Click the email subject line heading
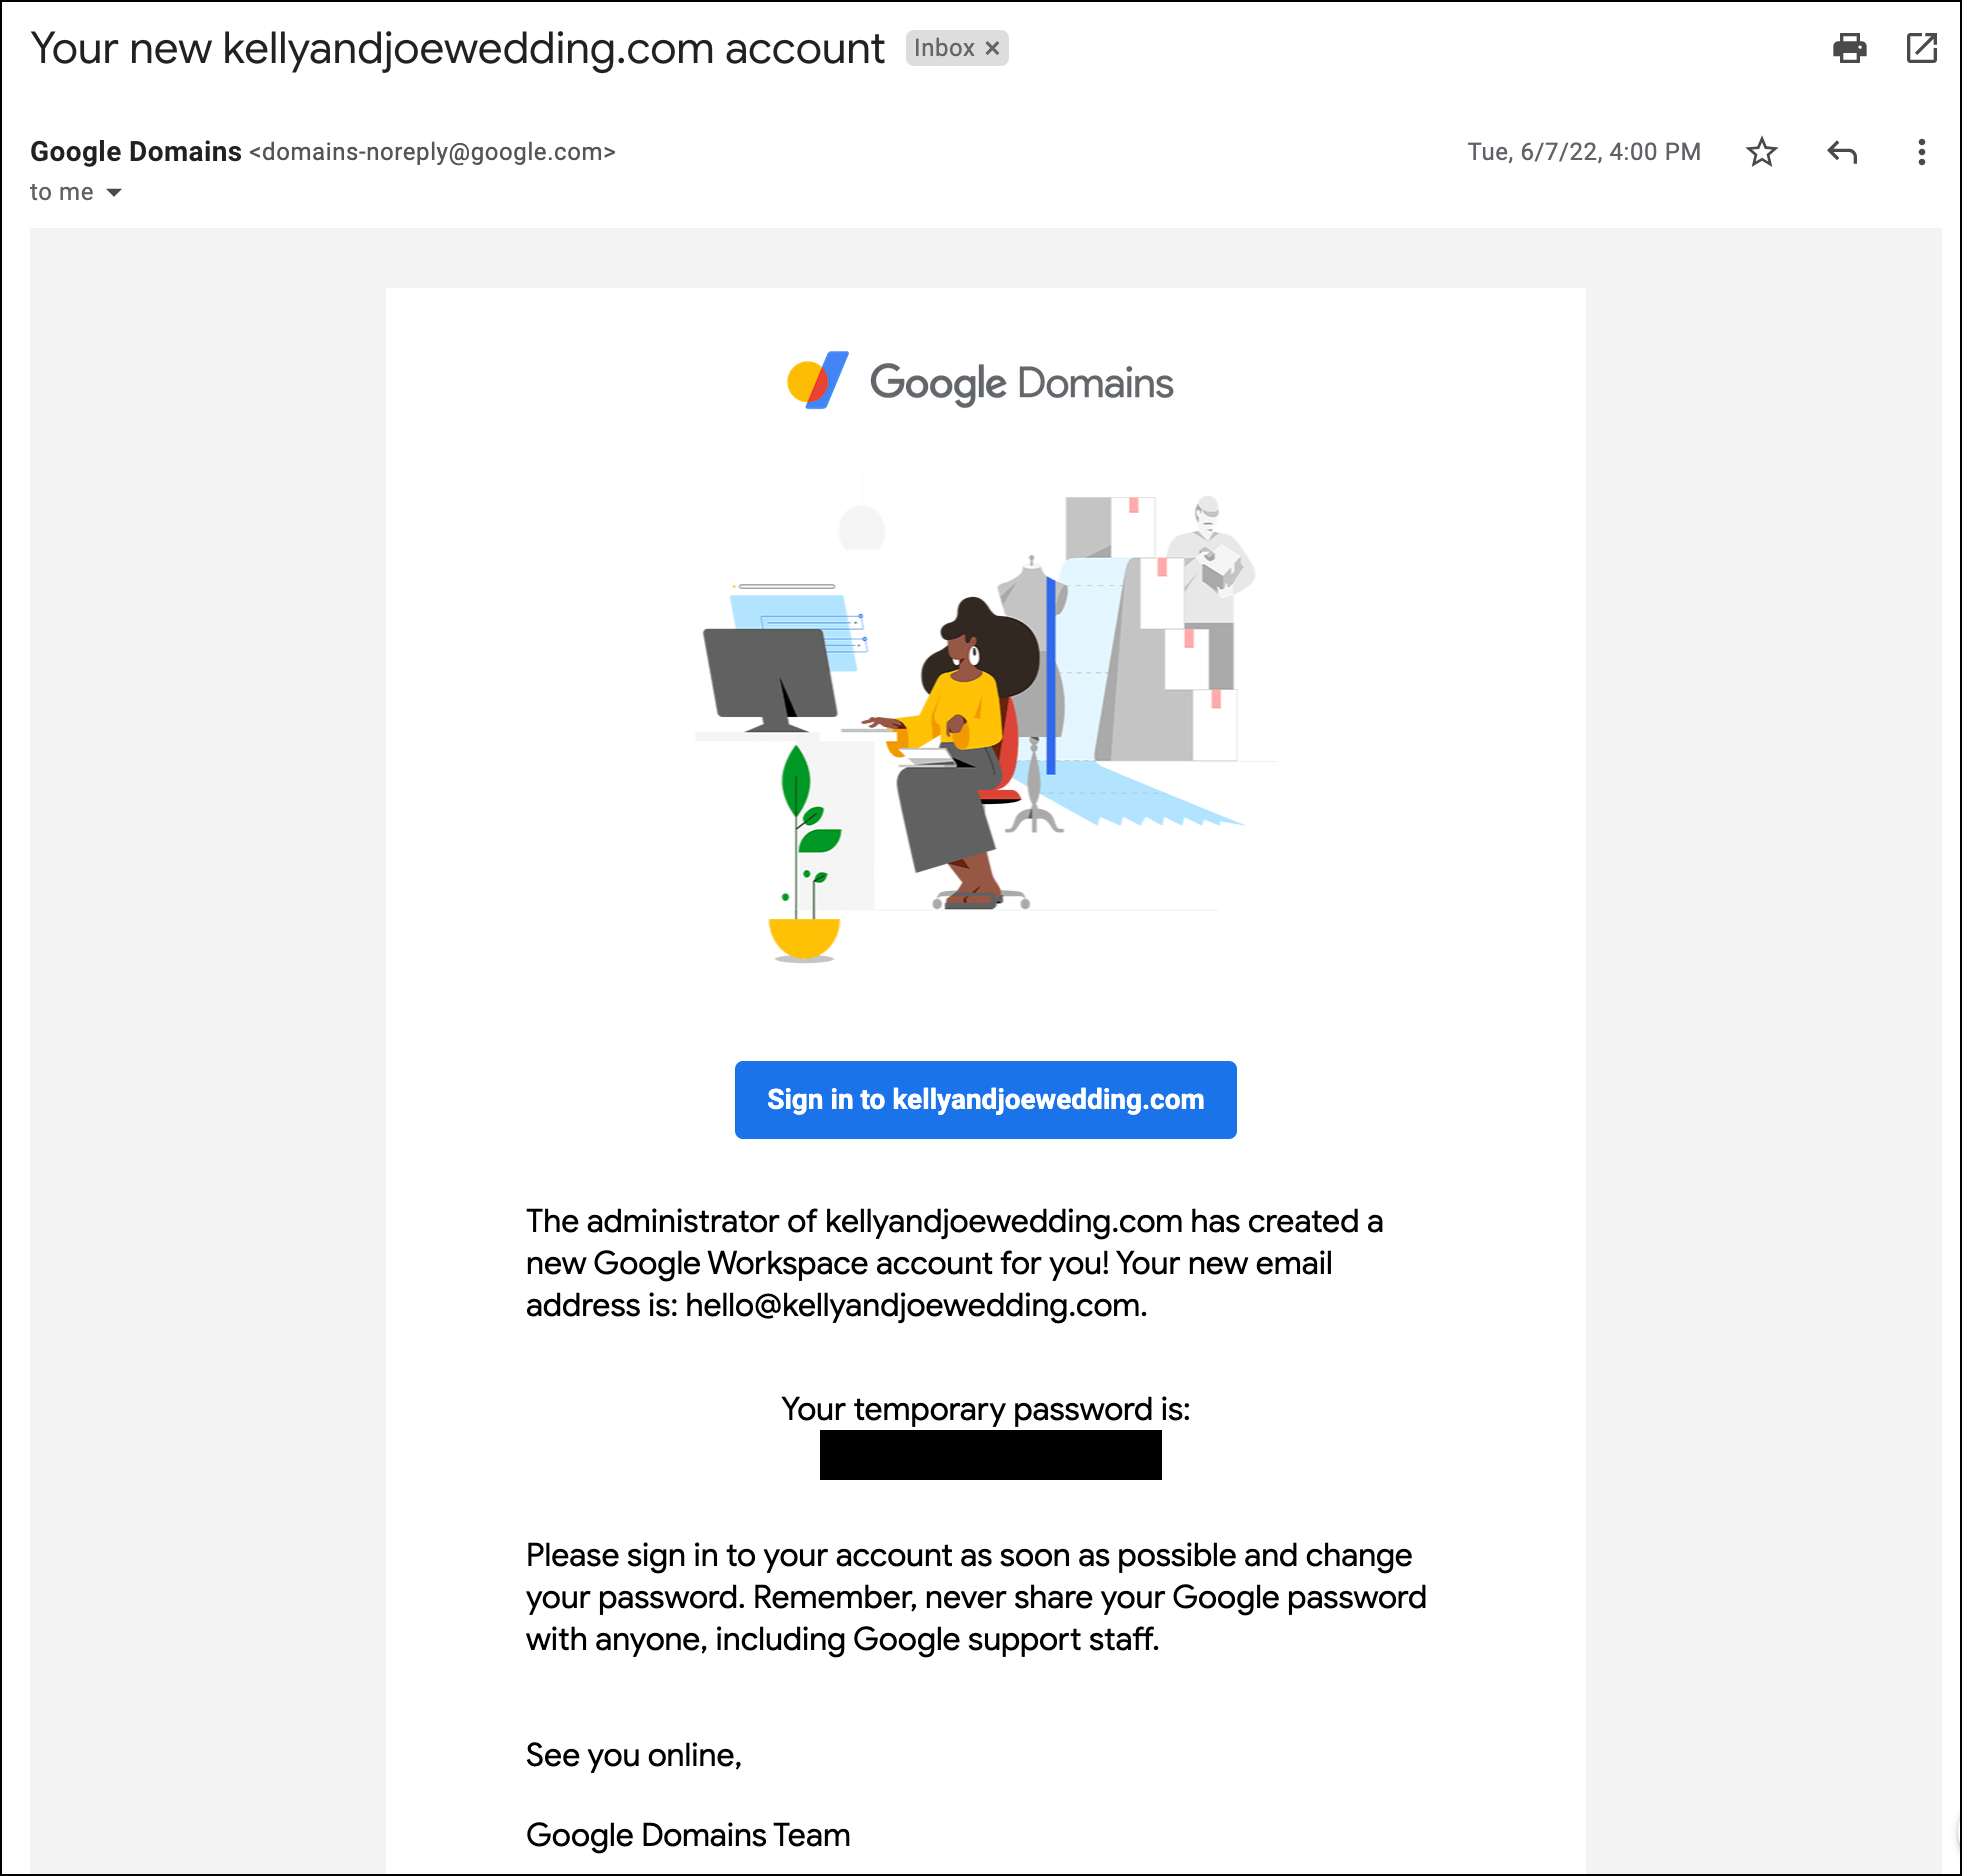This screenshot has width=1962, height=1876. coord(458,48)
